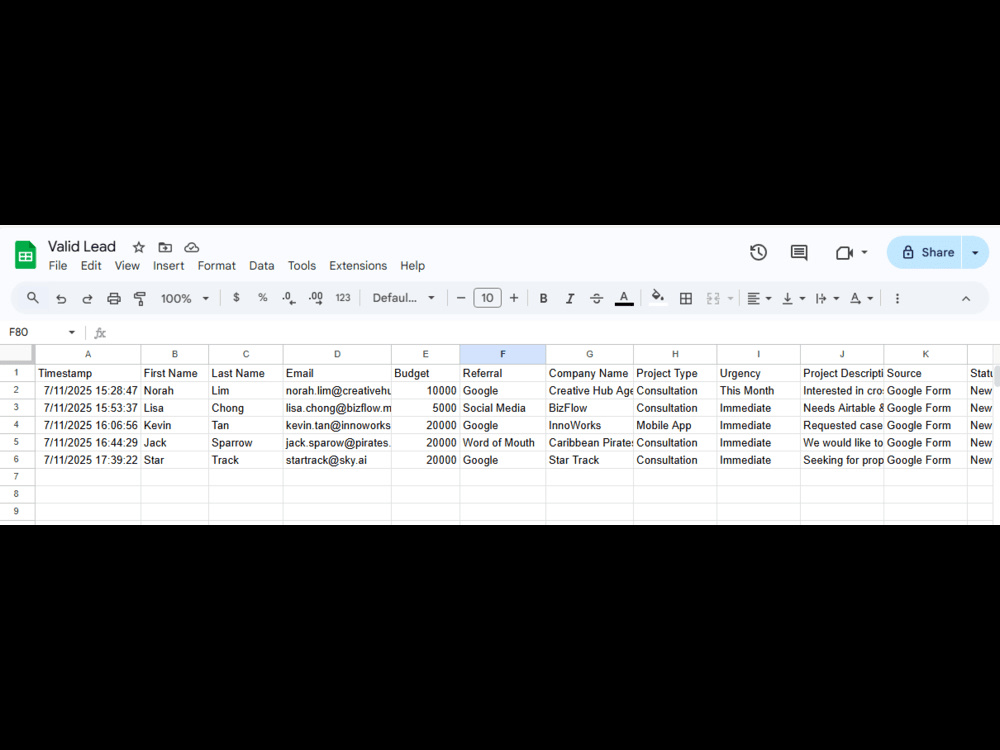Pick a text color

624,298
